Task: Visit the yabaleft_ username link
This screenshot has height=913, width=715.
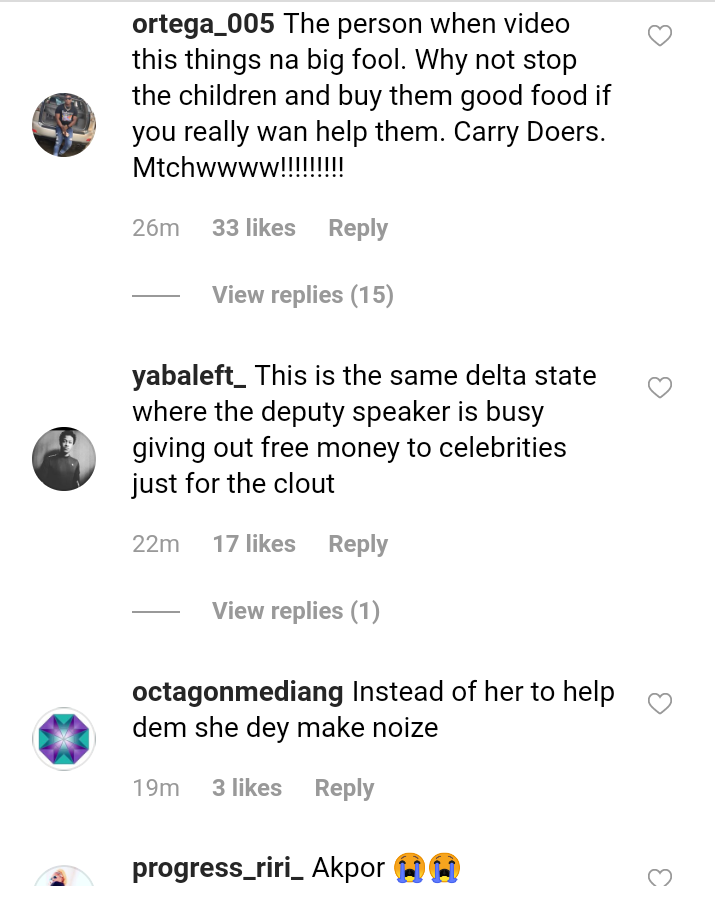Action: tap(189, 376)
